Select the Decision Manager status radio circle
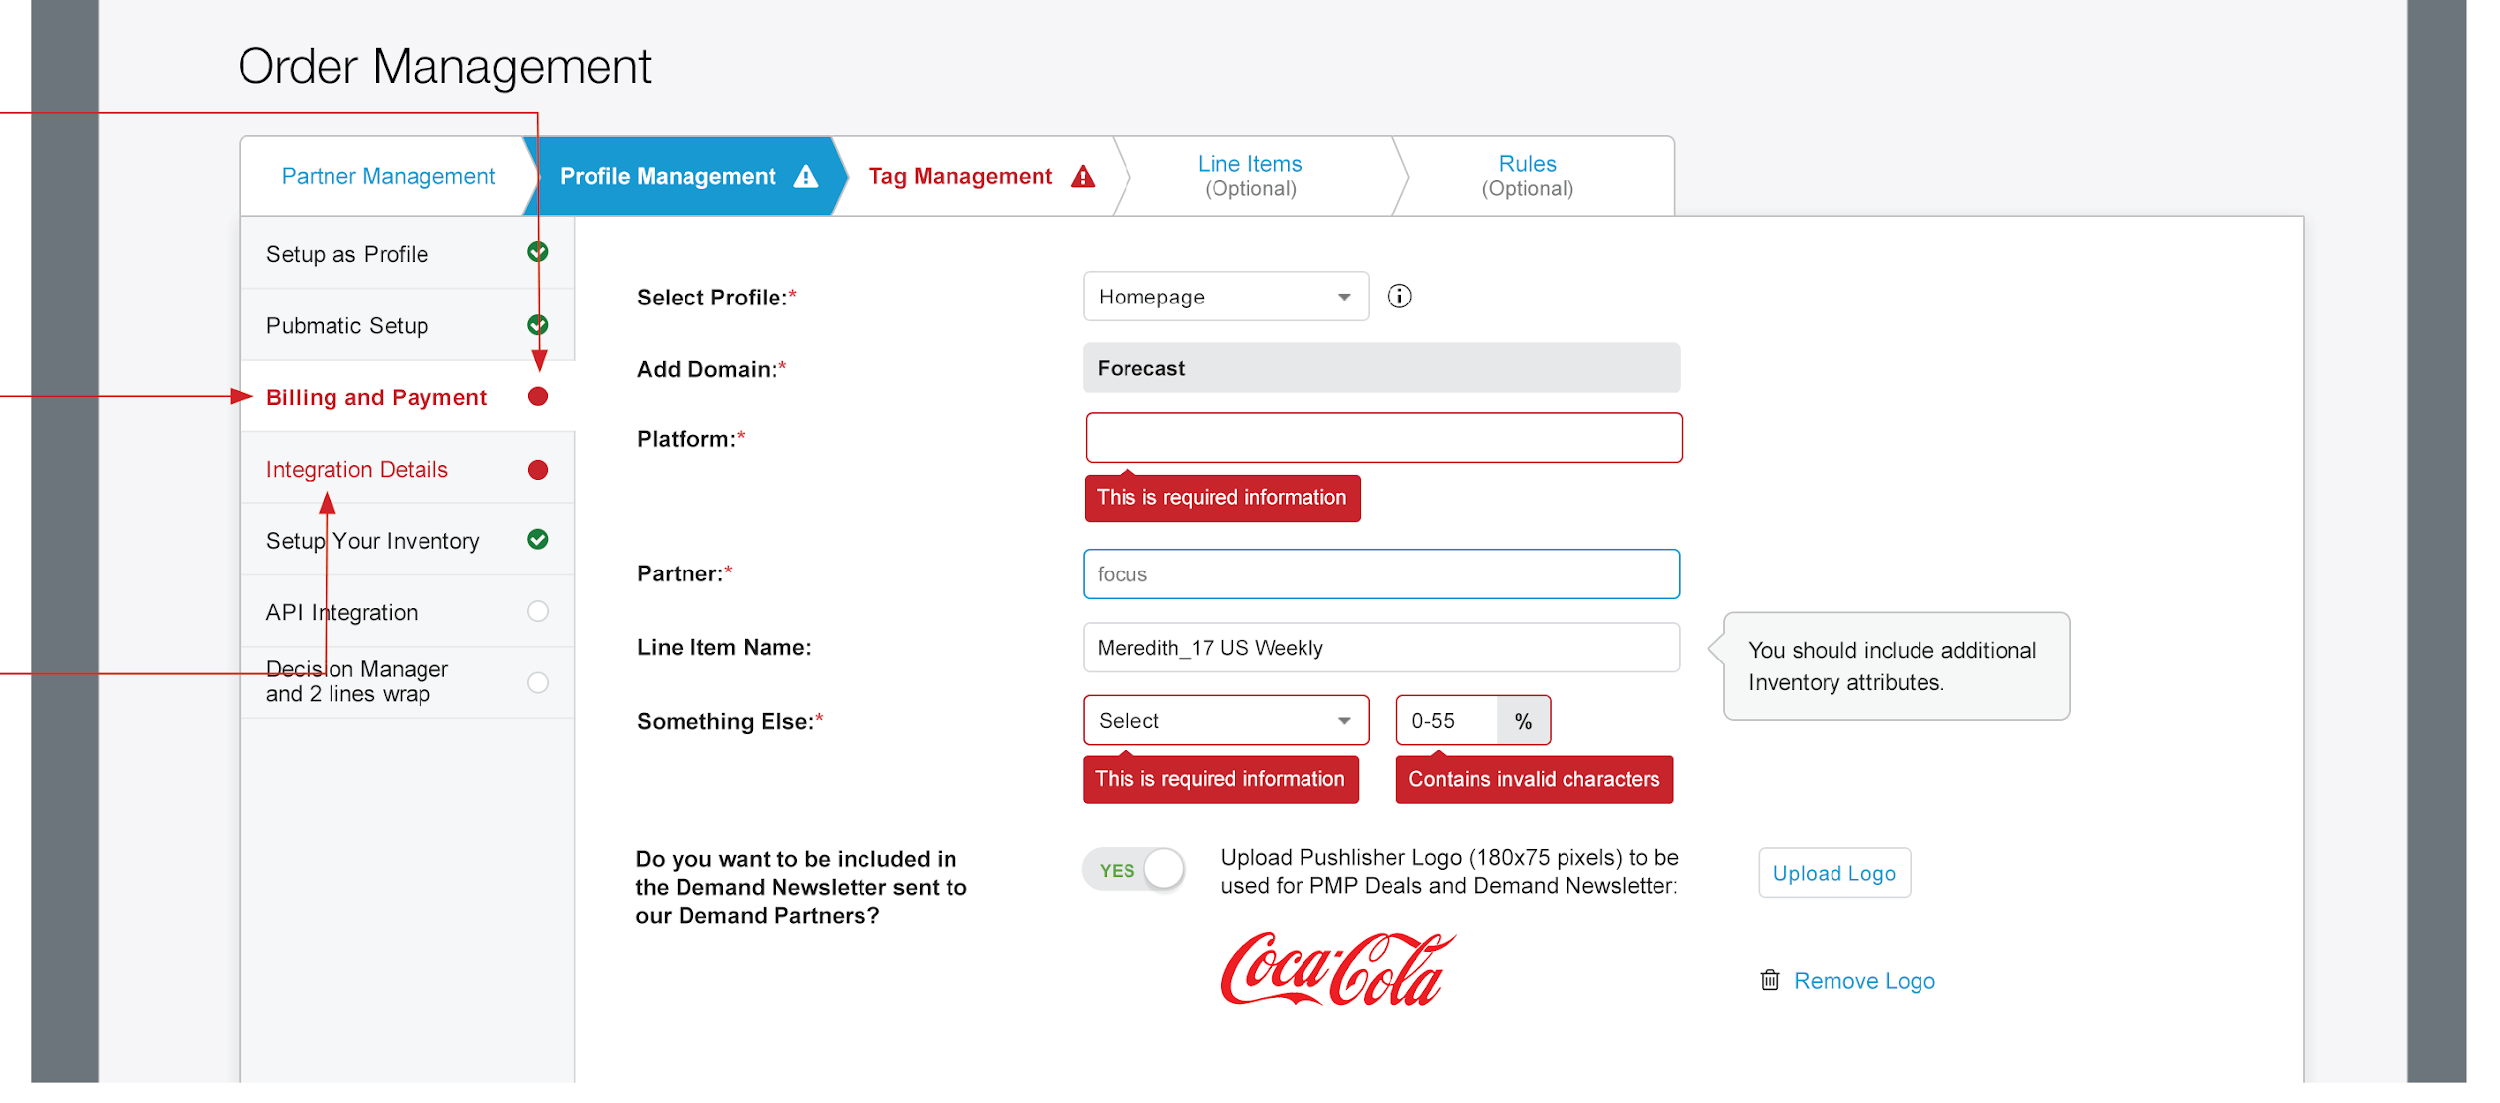The height and width of the screenshot is (1103, 2500). point(538,682)
